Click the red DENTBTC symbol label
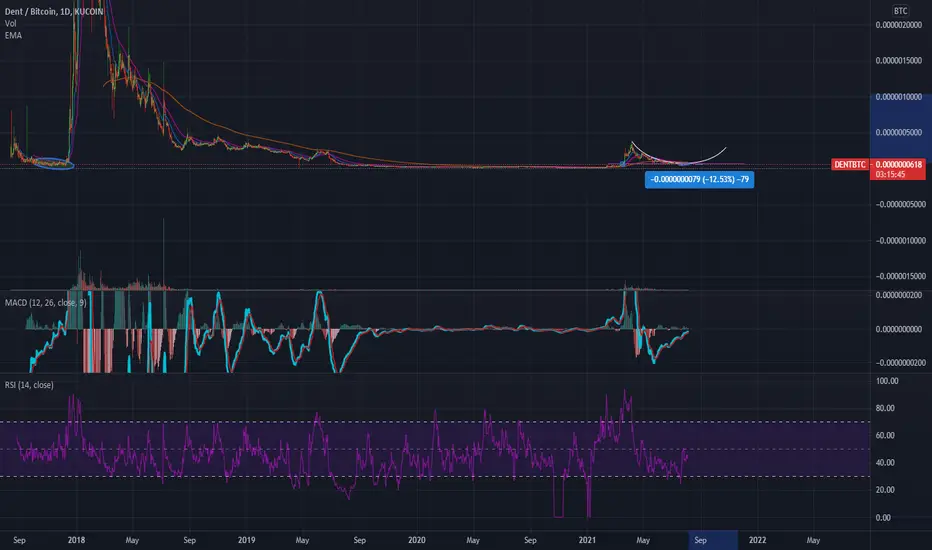This screenshot has width=932, height=550. click(850, 164)
